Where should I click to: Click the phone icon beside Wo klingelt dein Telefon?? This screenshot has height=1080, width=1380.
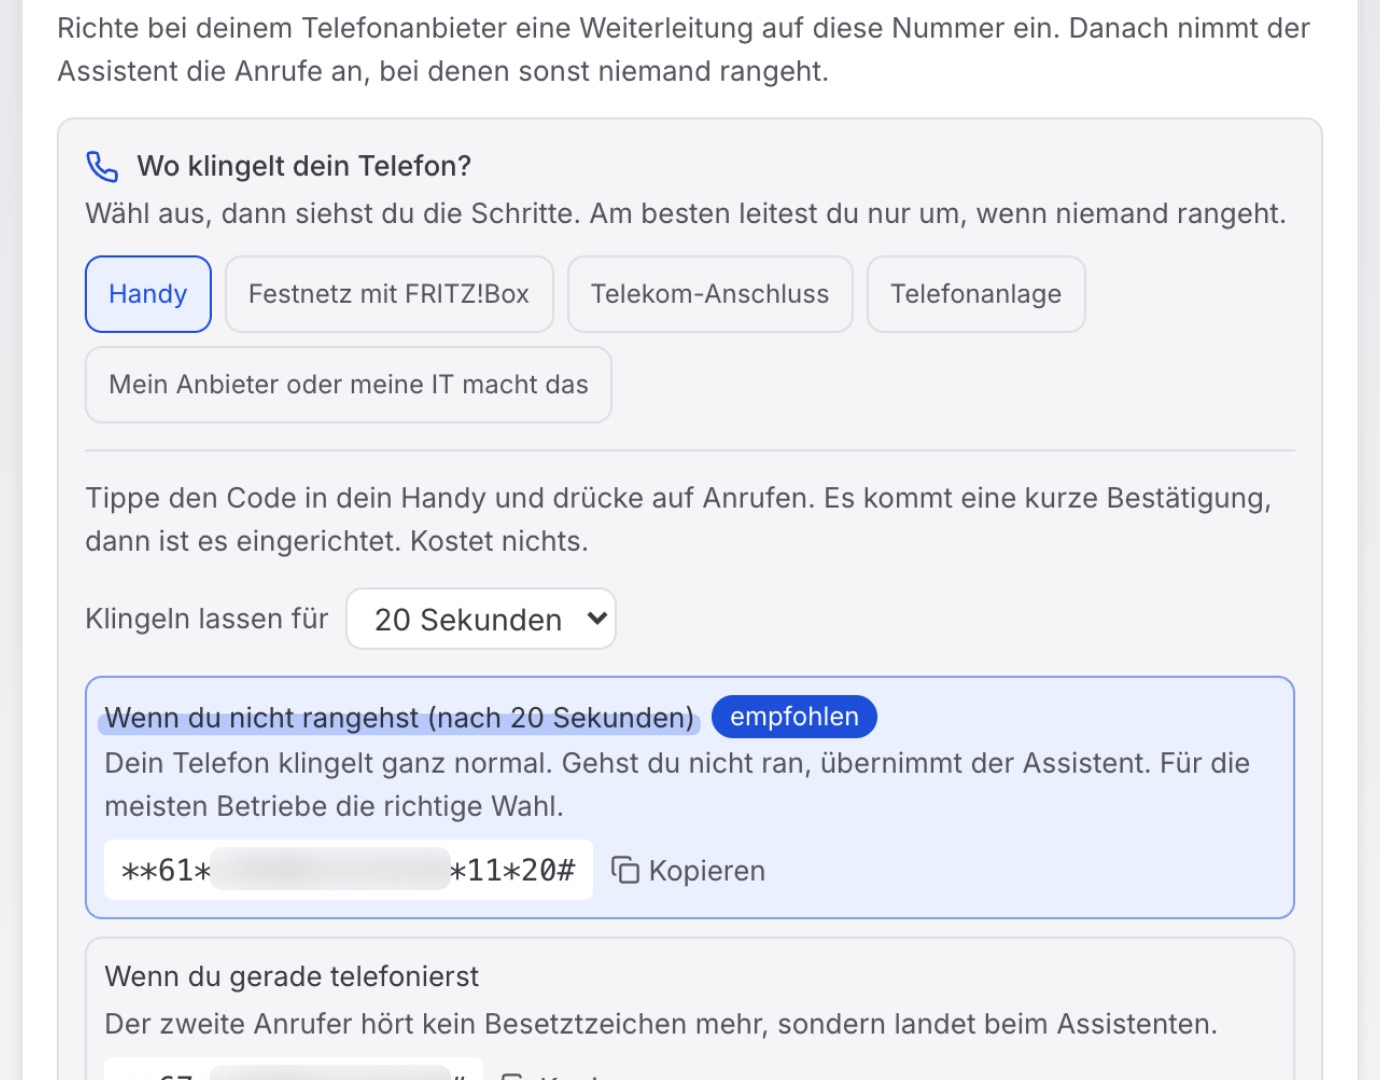click(102, 166)
